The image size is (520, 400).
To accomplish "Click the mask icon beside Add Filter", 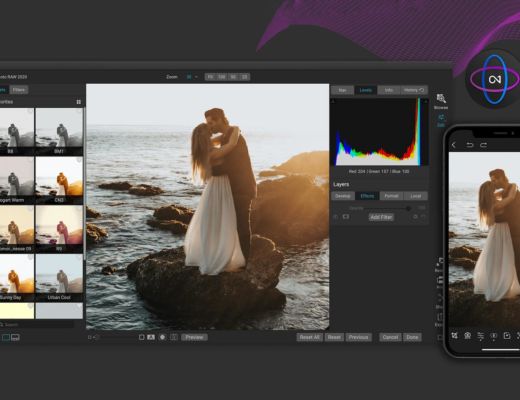I will pos(346,217).
